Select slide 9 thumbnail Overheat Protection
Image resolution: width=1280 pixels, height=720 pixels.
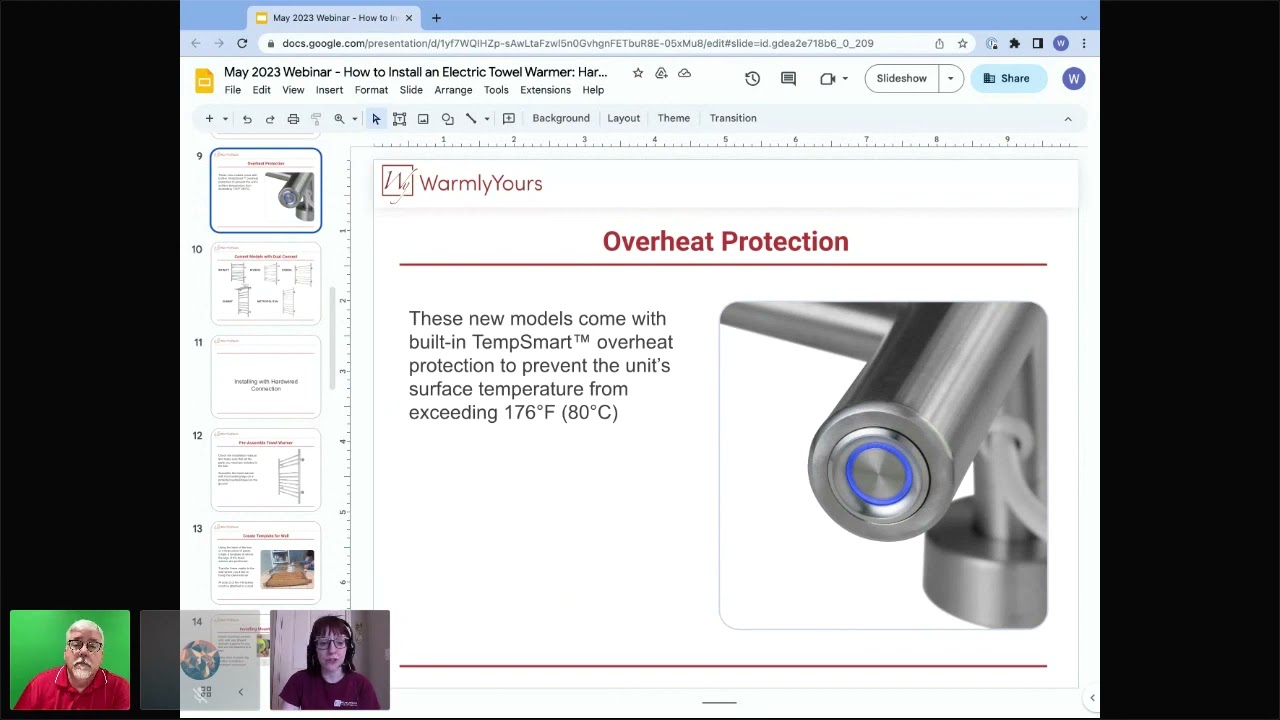266,190
